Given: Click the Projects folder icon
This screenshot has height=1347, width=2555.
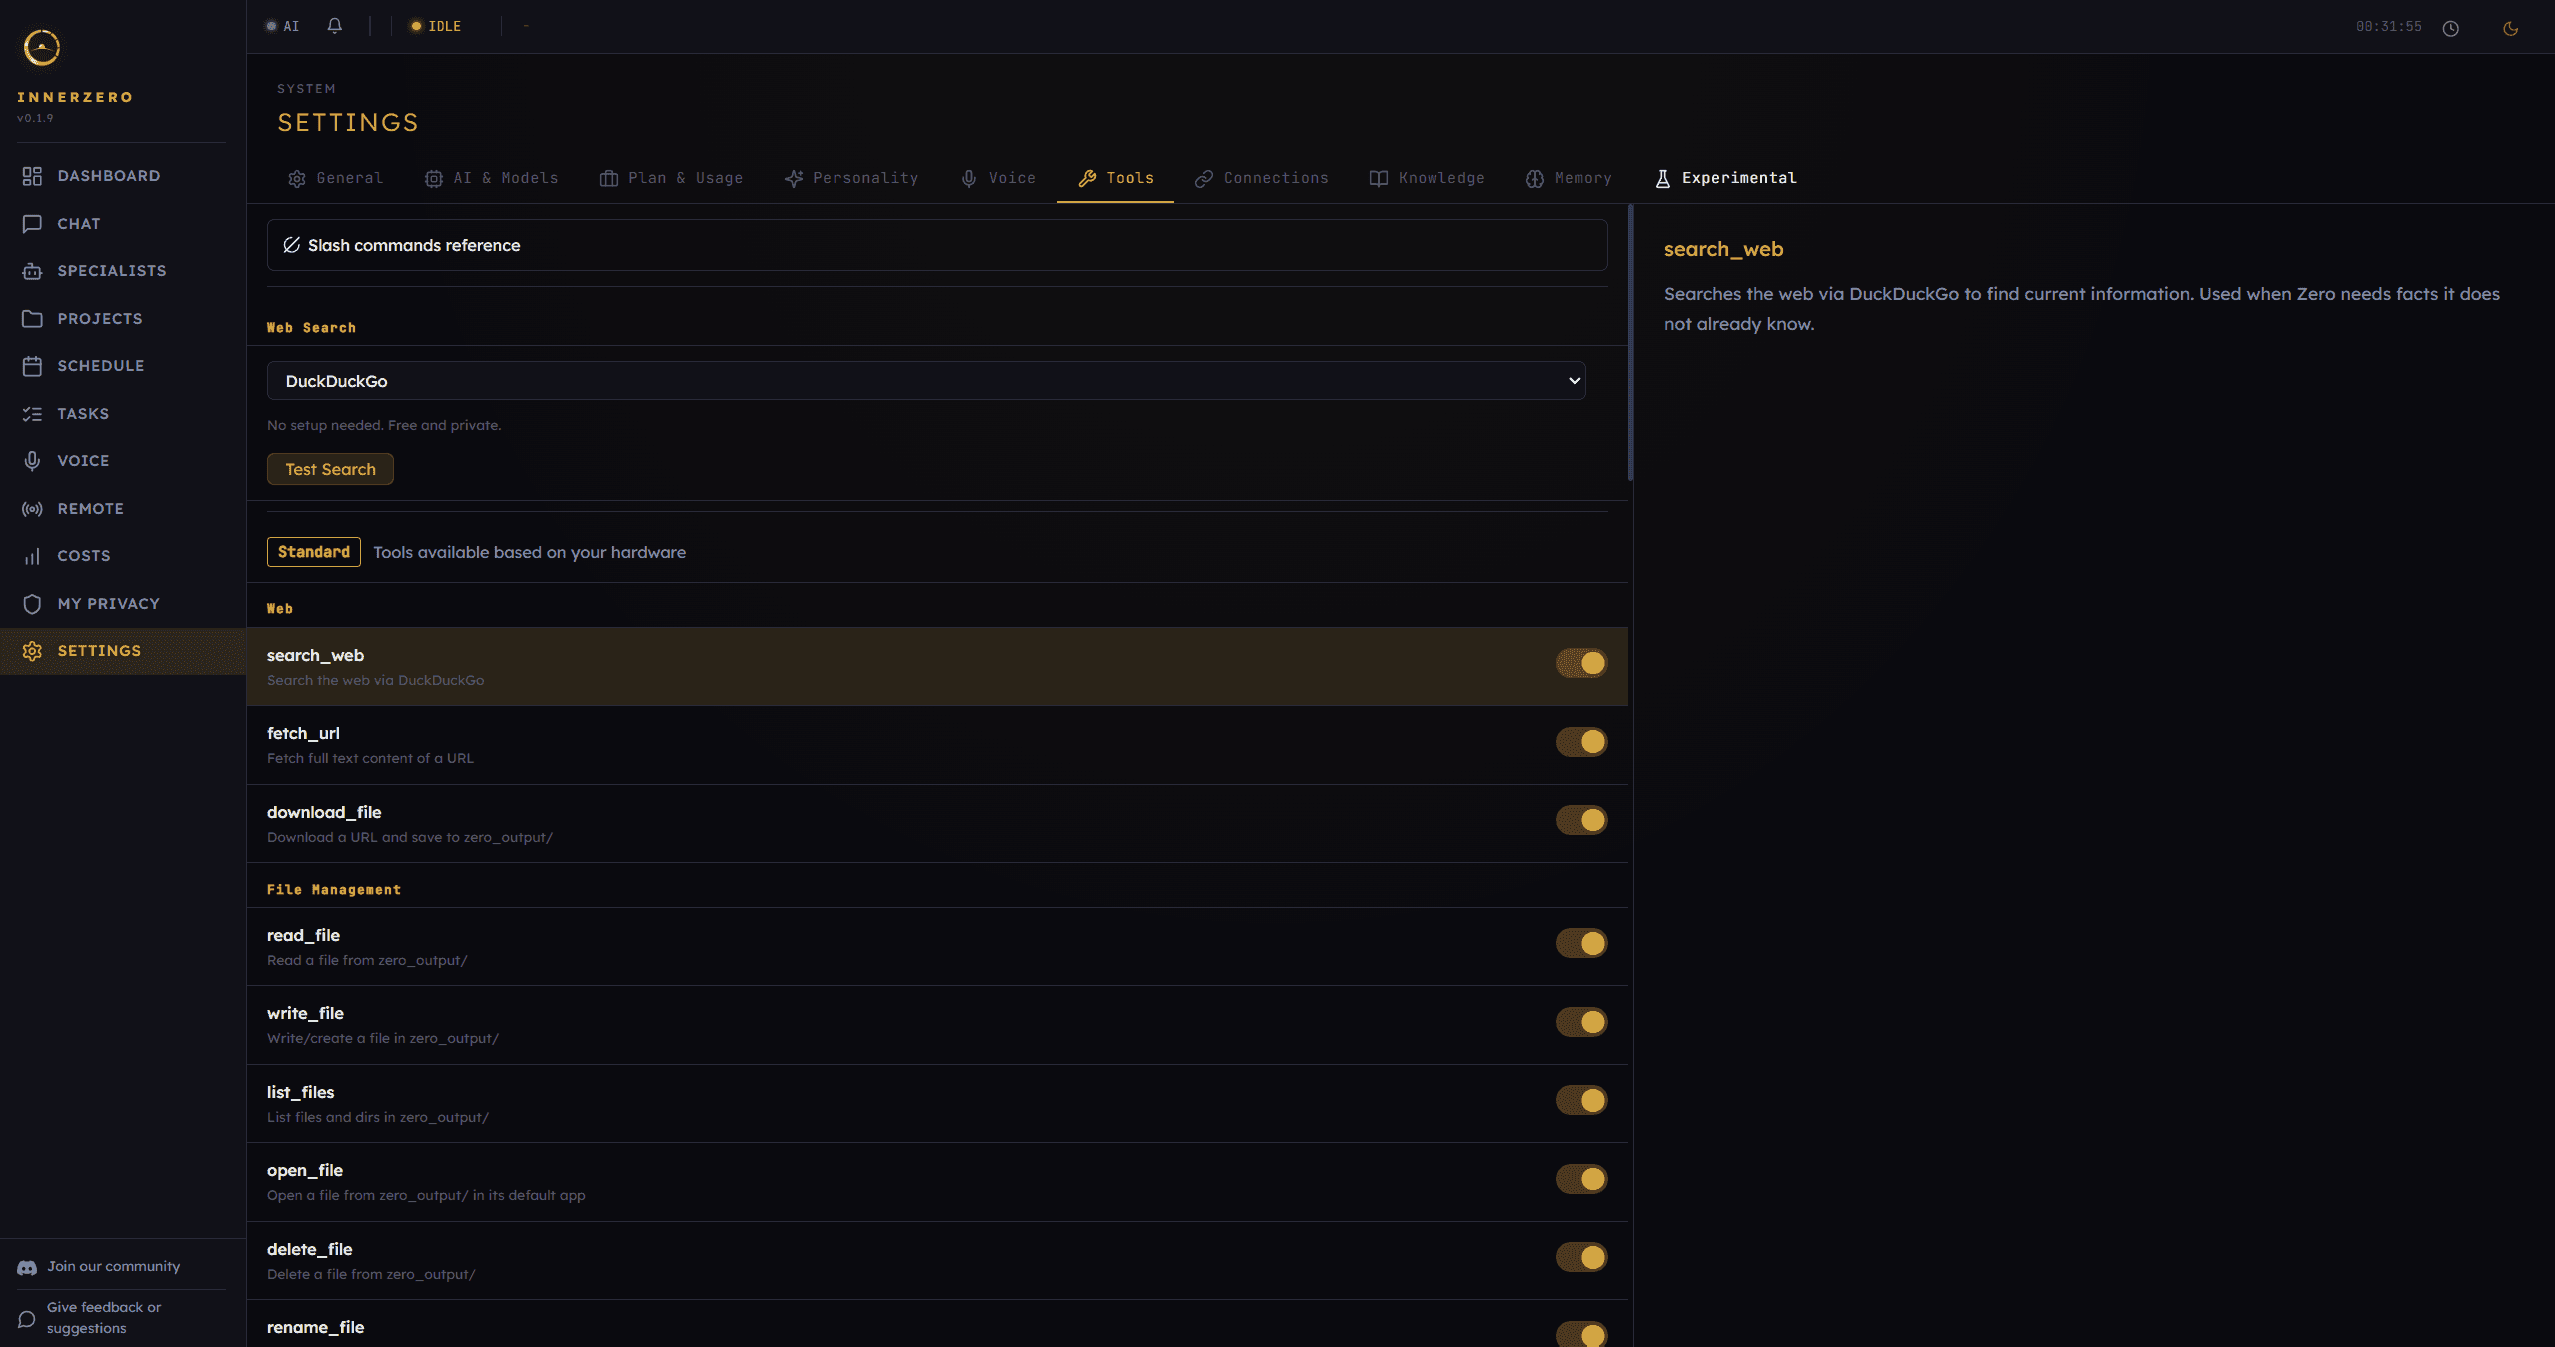Looking at the screenshot, I should (x=32, y=319).
